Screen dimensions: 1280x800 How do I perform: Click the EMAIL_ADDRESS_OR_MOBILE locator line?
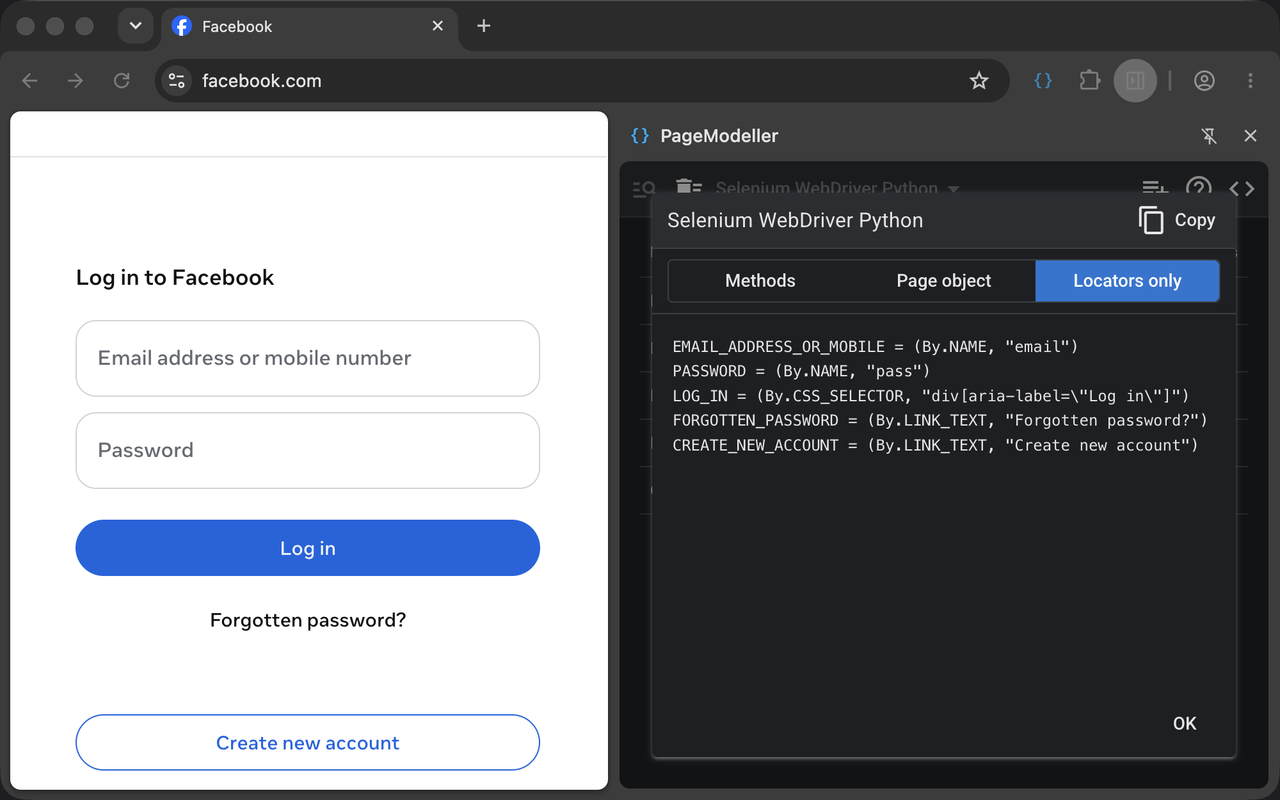[x=875, y=347]
